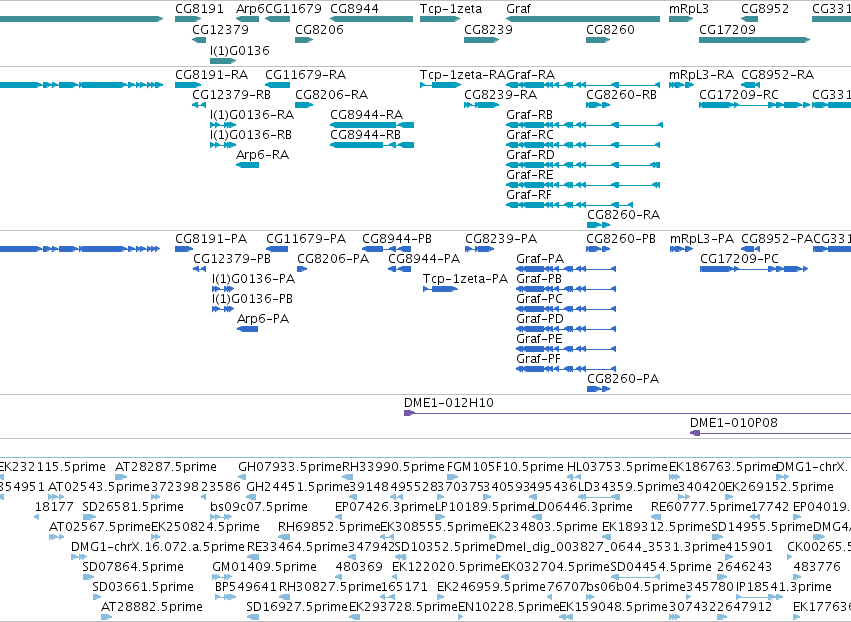The image size is (851, 622).
Task: Select the Graf-RB transcript label
Action: 529,115
